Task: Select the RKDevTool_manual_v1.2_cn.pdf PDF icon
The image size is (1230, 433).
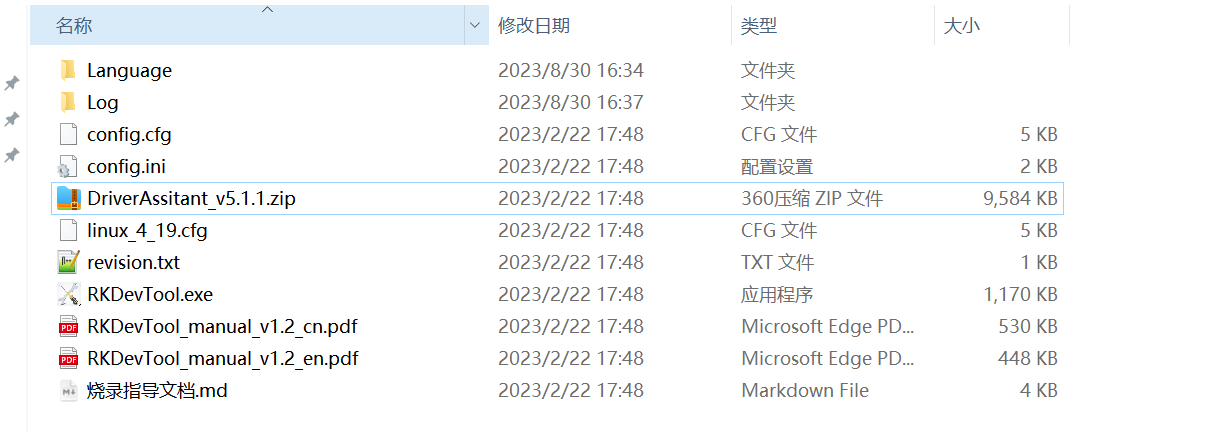Action: [x=68, y=326]
